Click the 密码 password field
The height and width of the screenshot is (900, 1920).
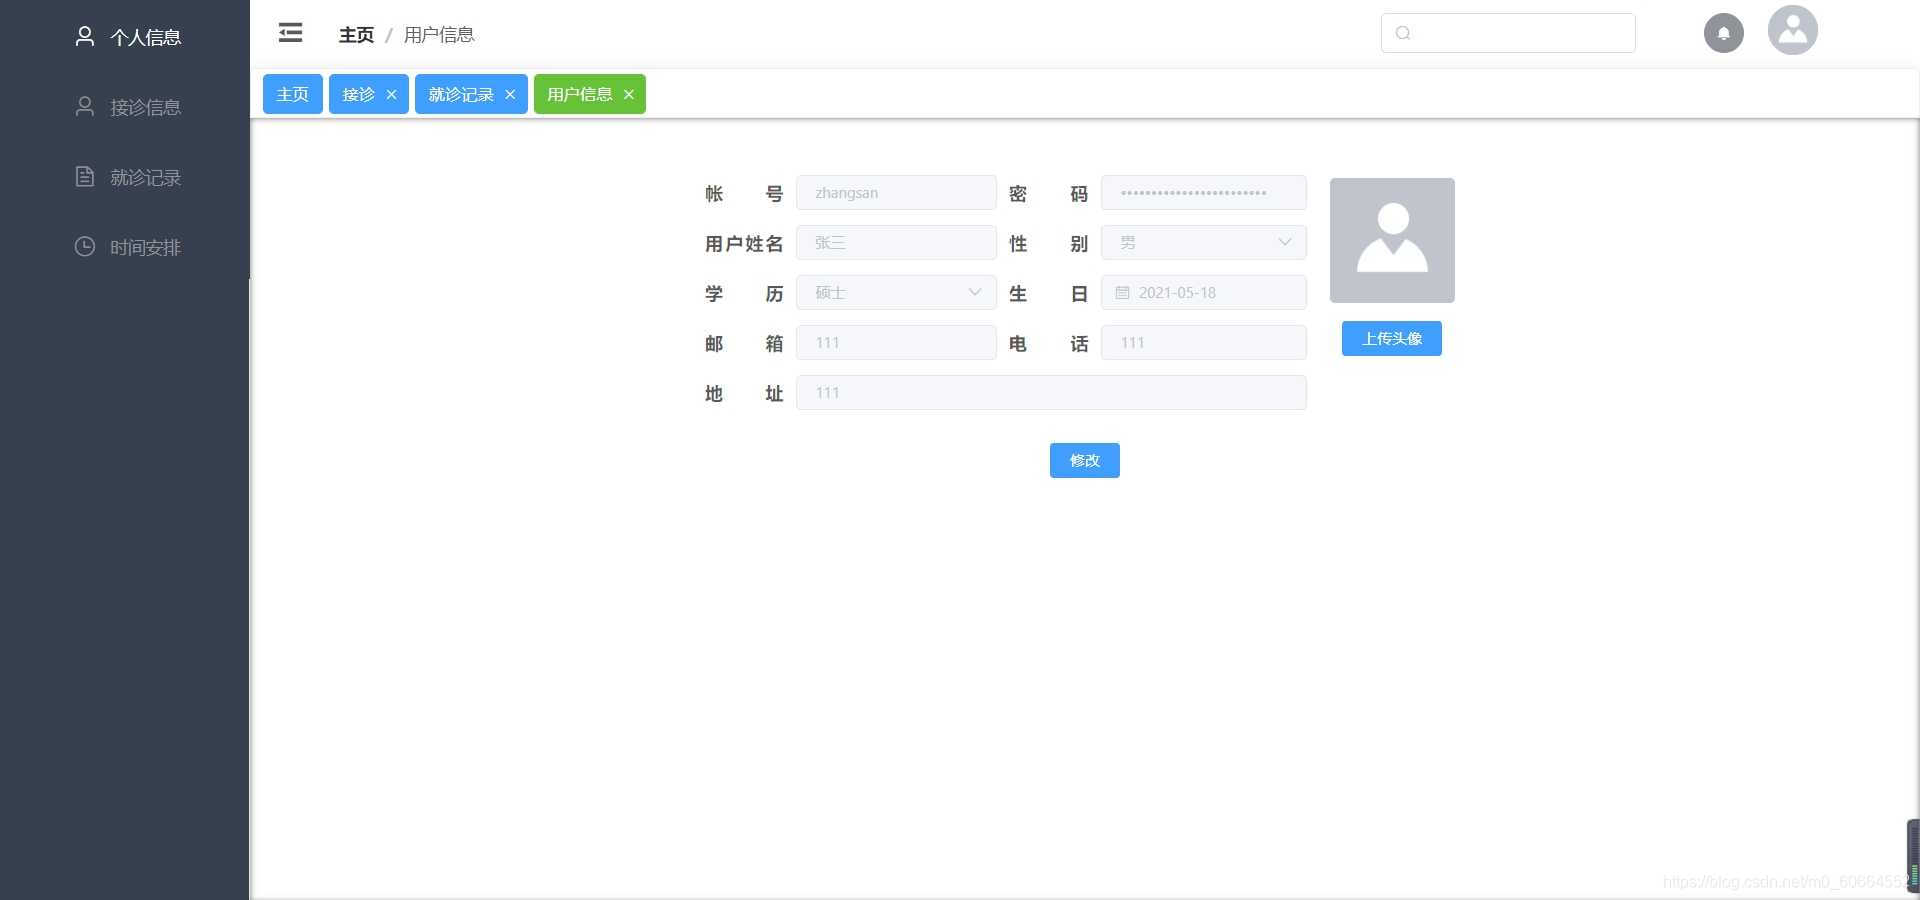pyautogui.click(x=1204, y=193)
